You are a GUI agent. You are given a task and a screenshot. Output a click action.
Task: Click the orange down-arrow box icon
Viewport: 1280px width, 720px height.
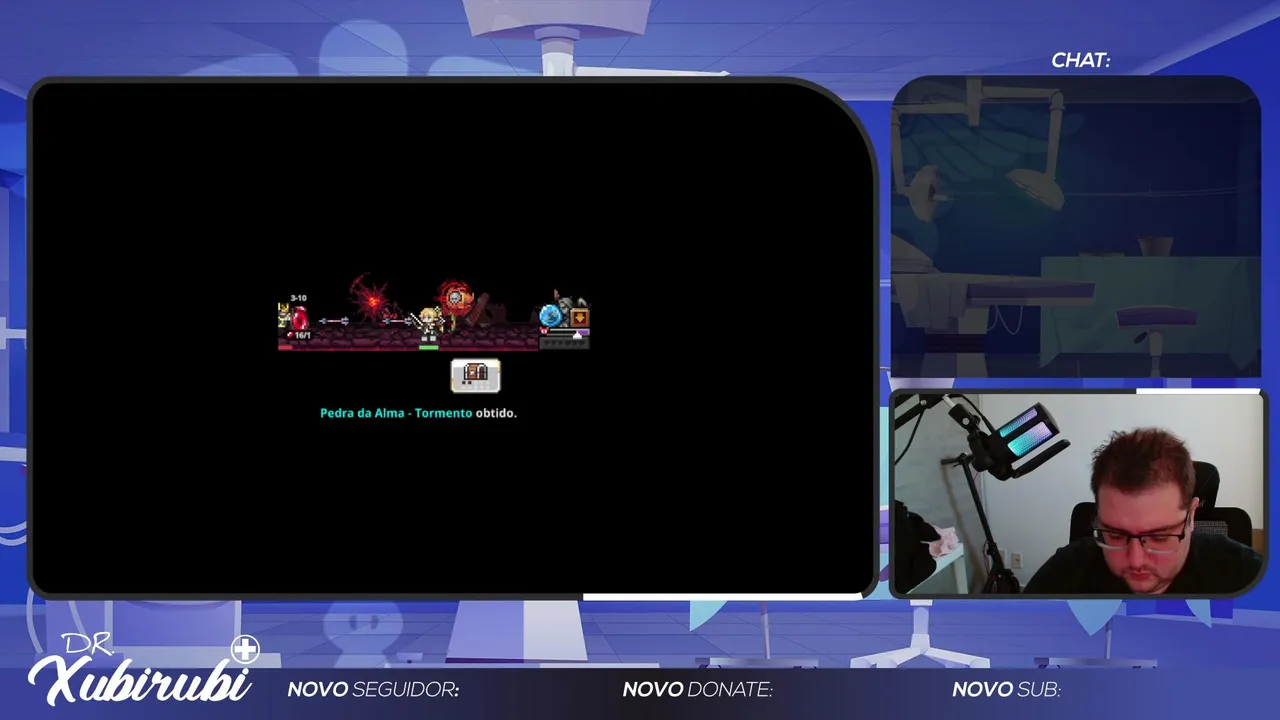(579, 318)
